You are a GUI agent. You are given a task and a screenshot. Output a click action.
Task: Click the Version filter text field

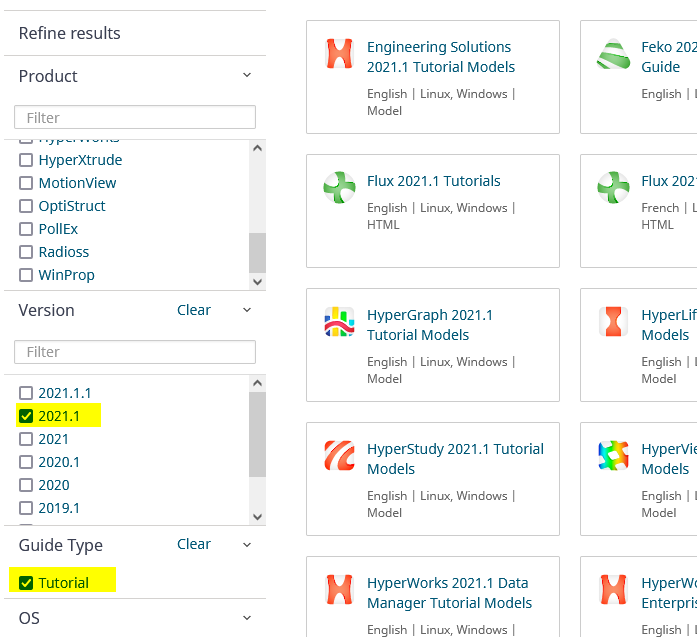pos(135,352)
